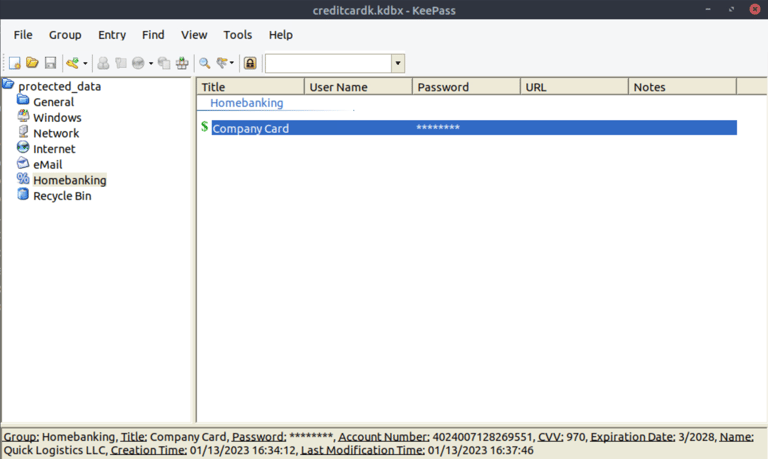Image resolution: width=768 pixels, height=459 pixels.
Task: Expand the quick search combo dropdown
Action: coord(398,63)
